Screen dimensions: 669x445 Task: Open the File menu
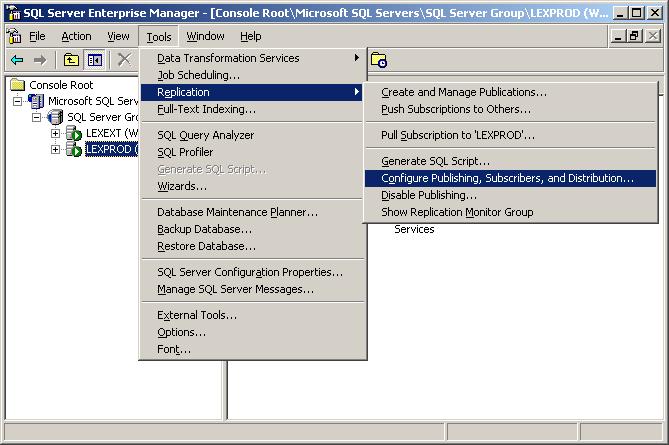pyautogui.click(x=37, y=37)
